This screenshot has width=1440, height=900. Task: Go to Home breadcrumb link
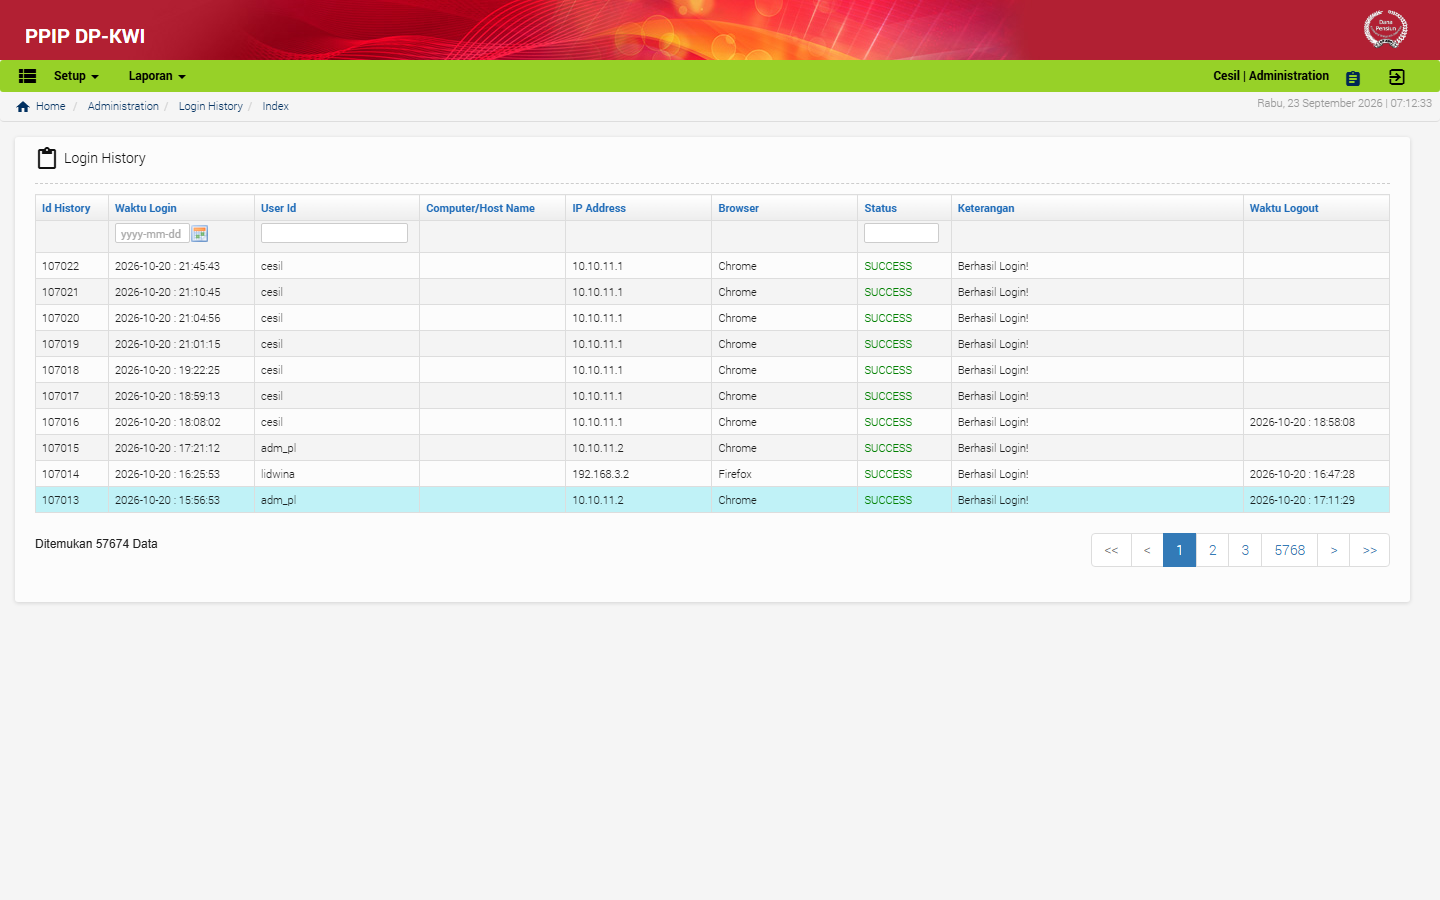click(x=51, y=106)
